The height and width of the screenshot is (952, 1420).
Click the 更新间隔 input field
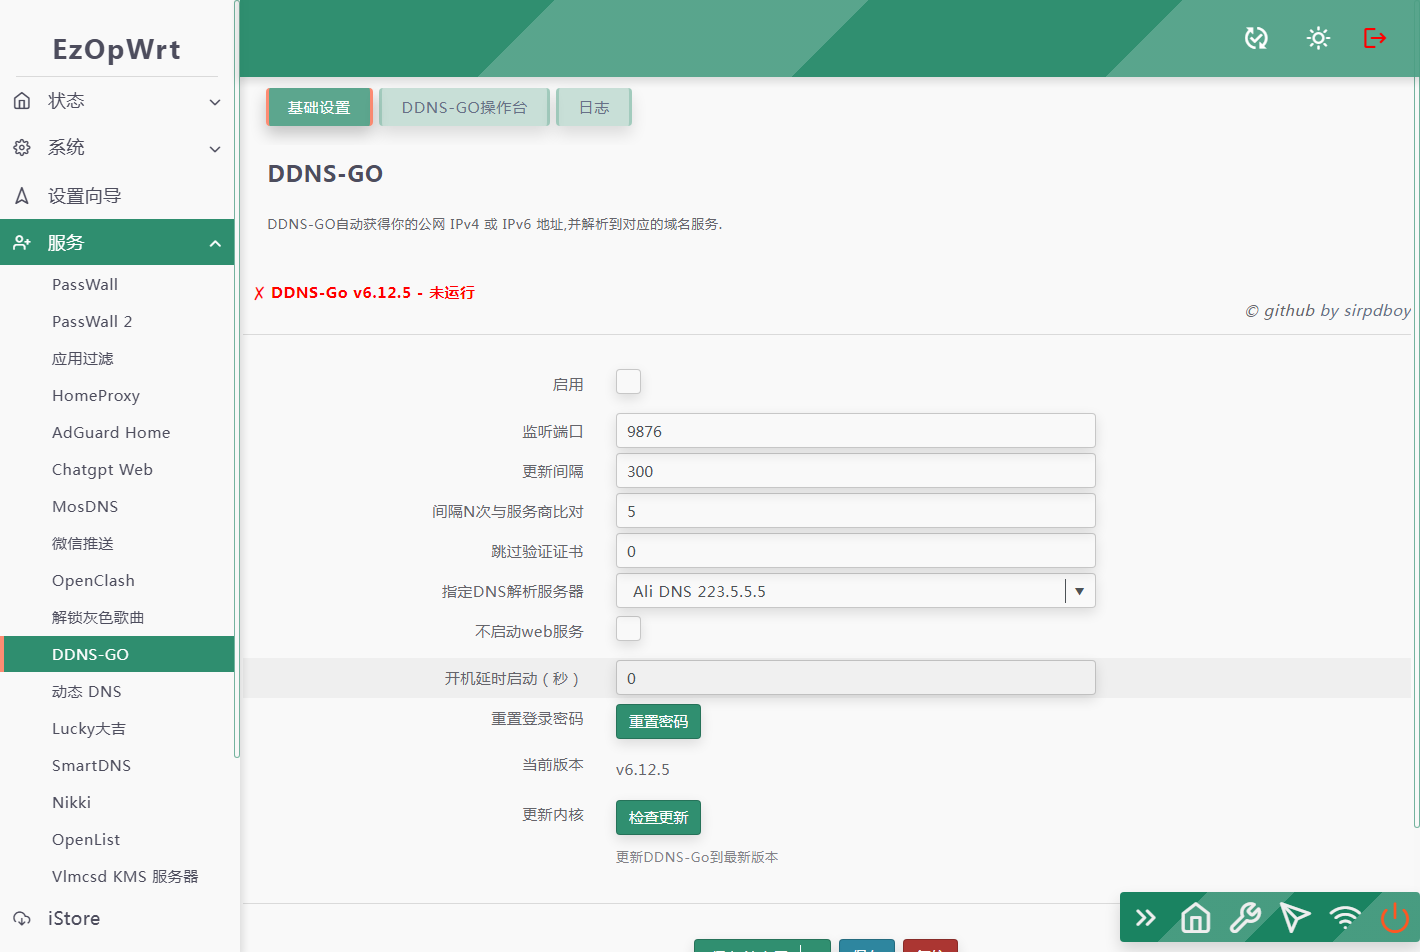tap(856, 471)
